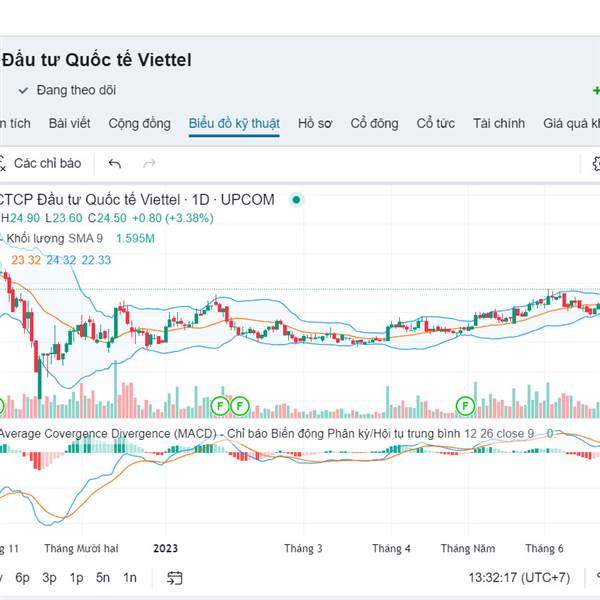
Task: Open the go-to-date calendar icon
Action: pyautogui.click(x=175, y=578)
